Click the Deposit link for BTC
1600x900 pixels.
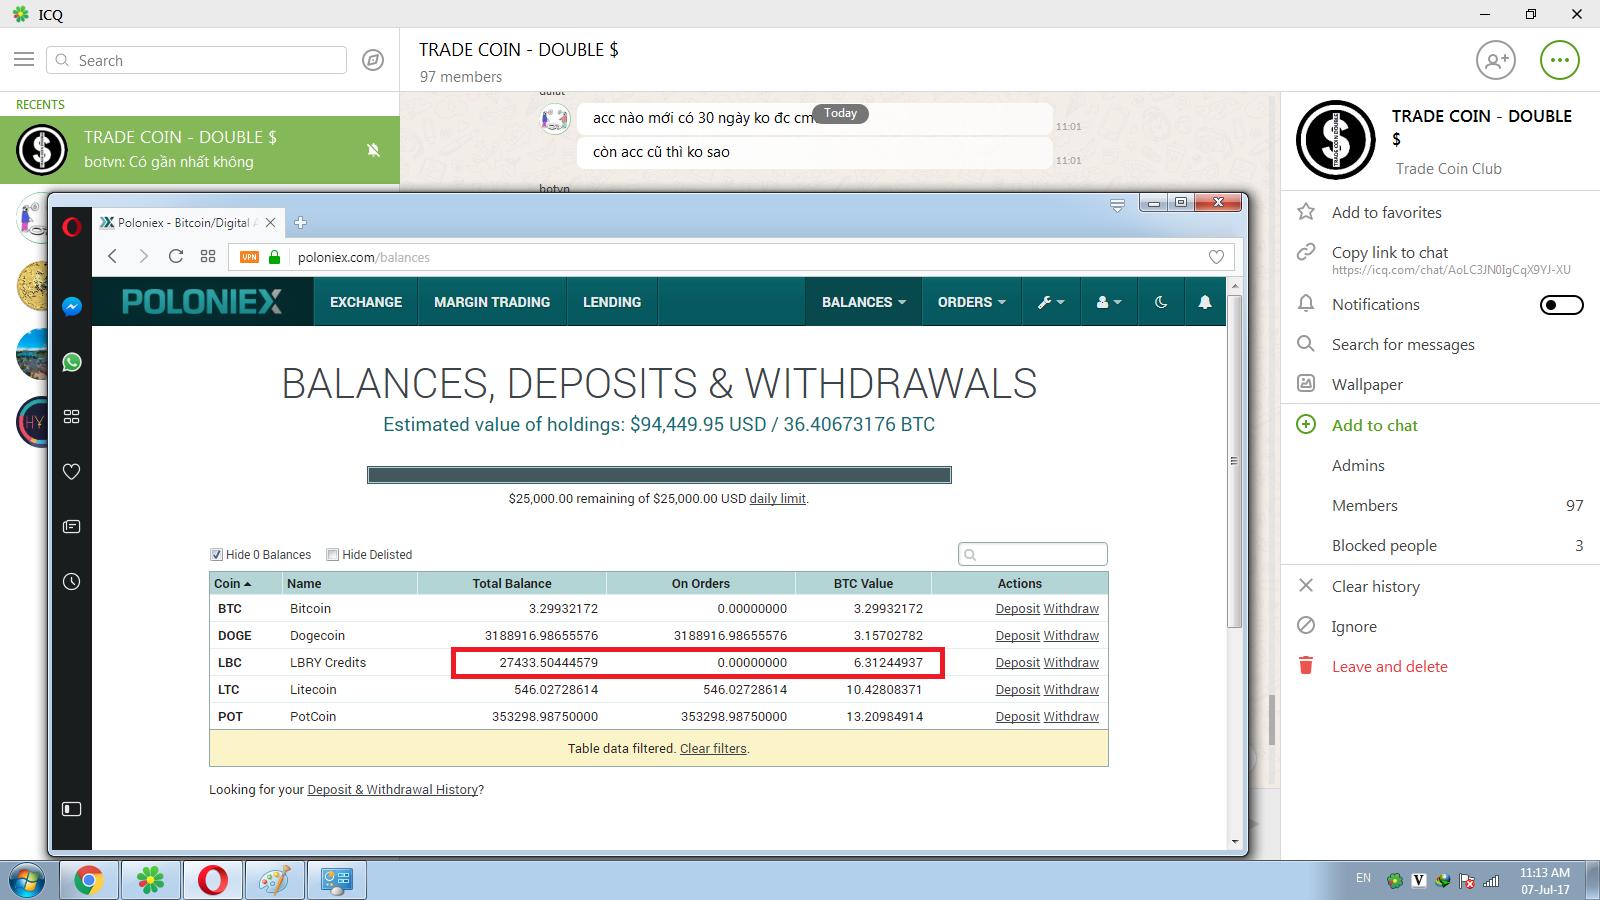tap(1018, 609)
